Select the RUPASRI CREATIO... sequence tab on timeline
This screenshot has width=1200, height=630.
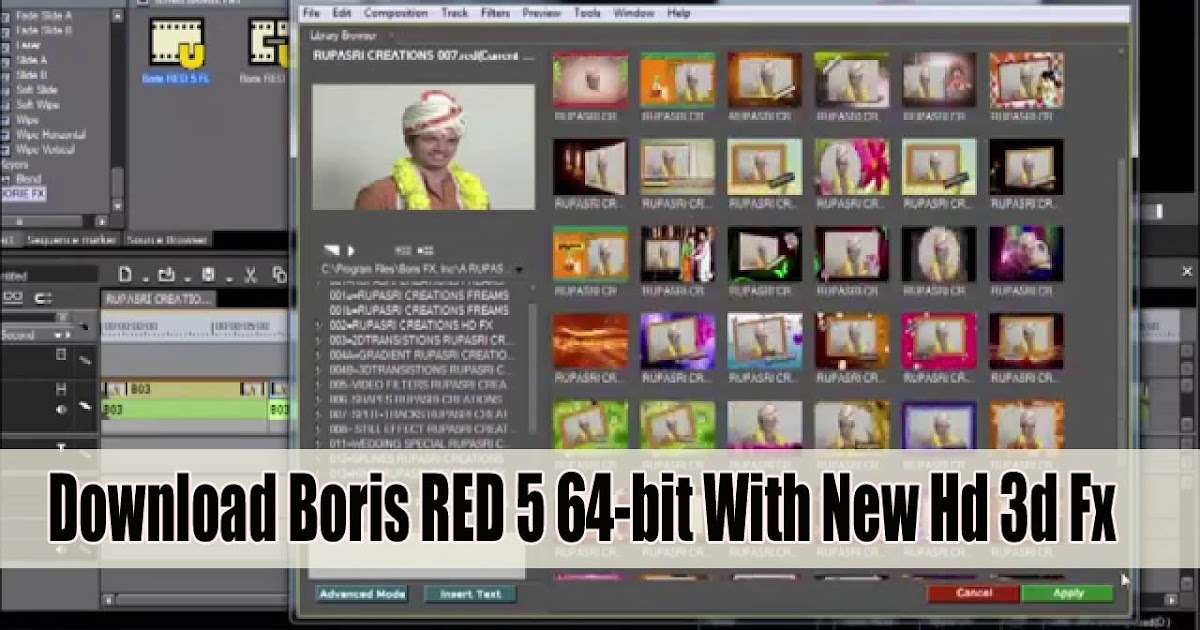(158, 299)
